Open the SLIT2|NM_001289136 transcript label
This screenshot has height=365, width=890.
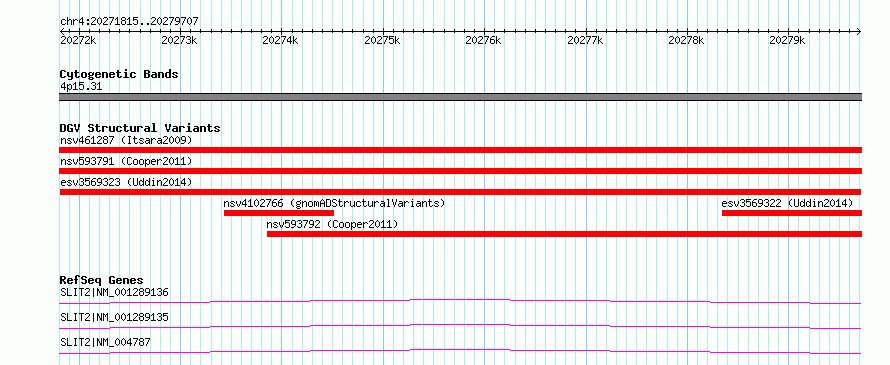114,293
